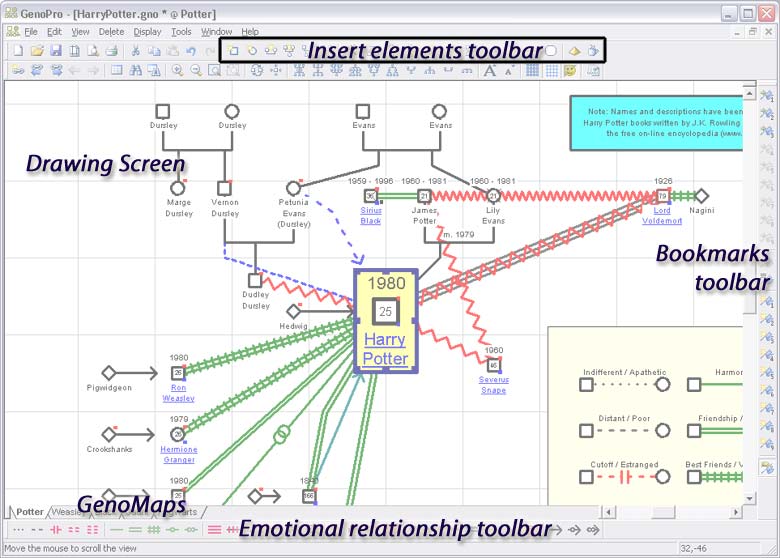Select the dotted indifferent relationship line tool
Viewport: 780px width, 558px height.
pos(18,530)
